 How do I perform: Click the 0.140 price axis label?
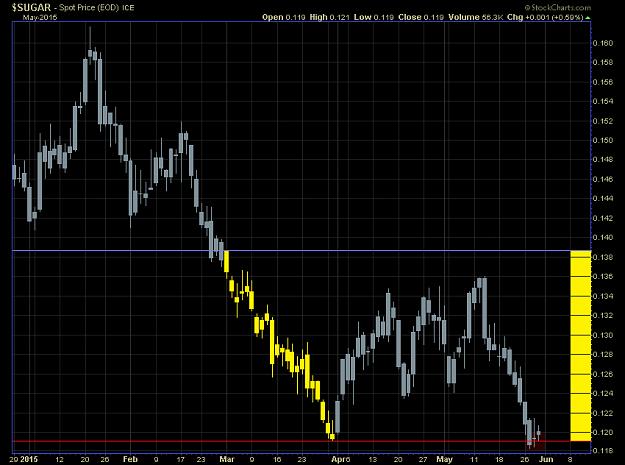pos(602,237)
